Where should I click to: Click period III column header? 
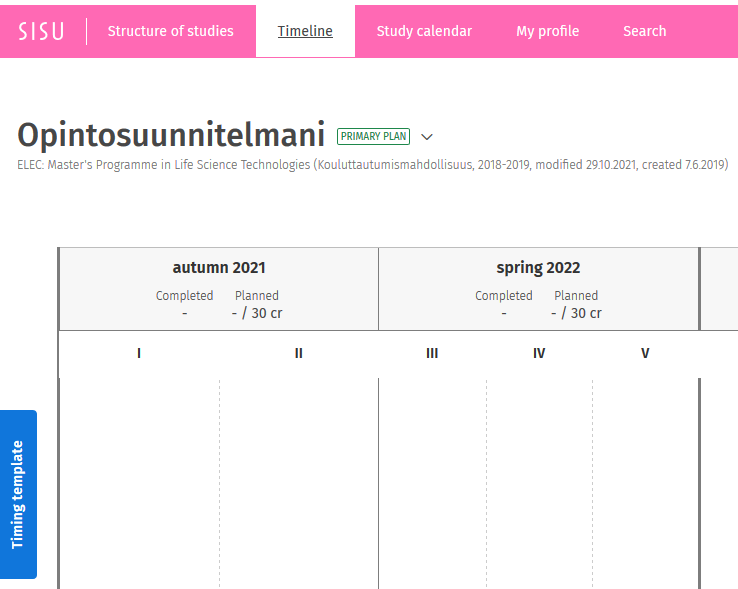coord(432,353)
